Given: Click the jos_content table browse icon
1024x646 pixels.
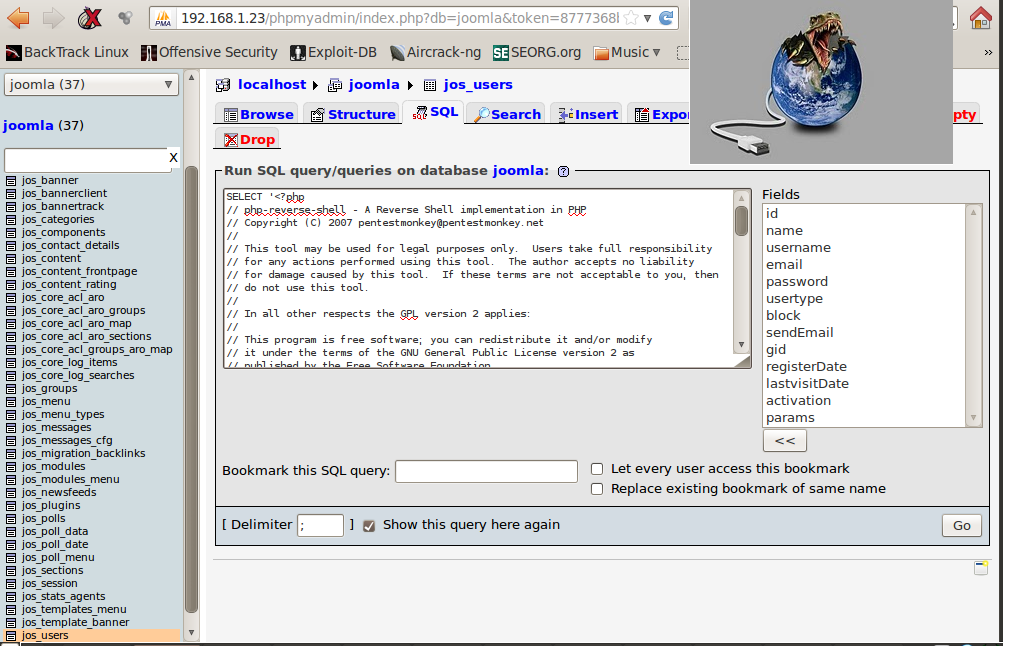Looking at the screenshot, I should (x=10, y=259).
